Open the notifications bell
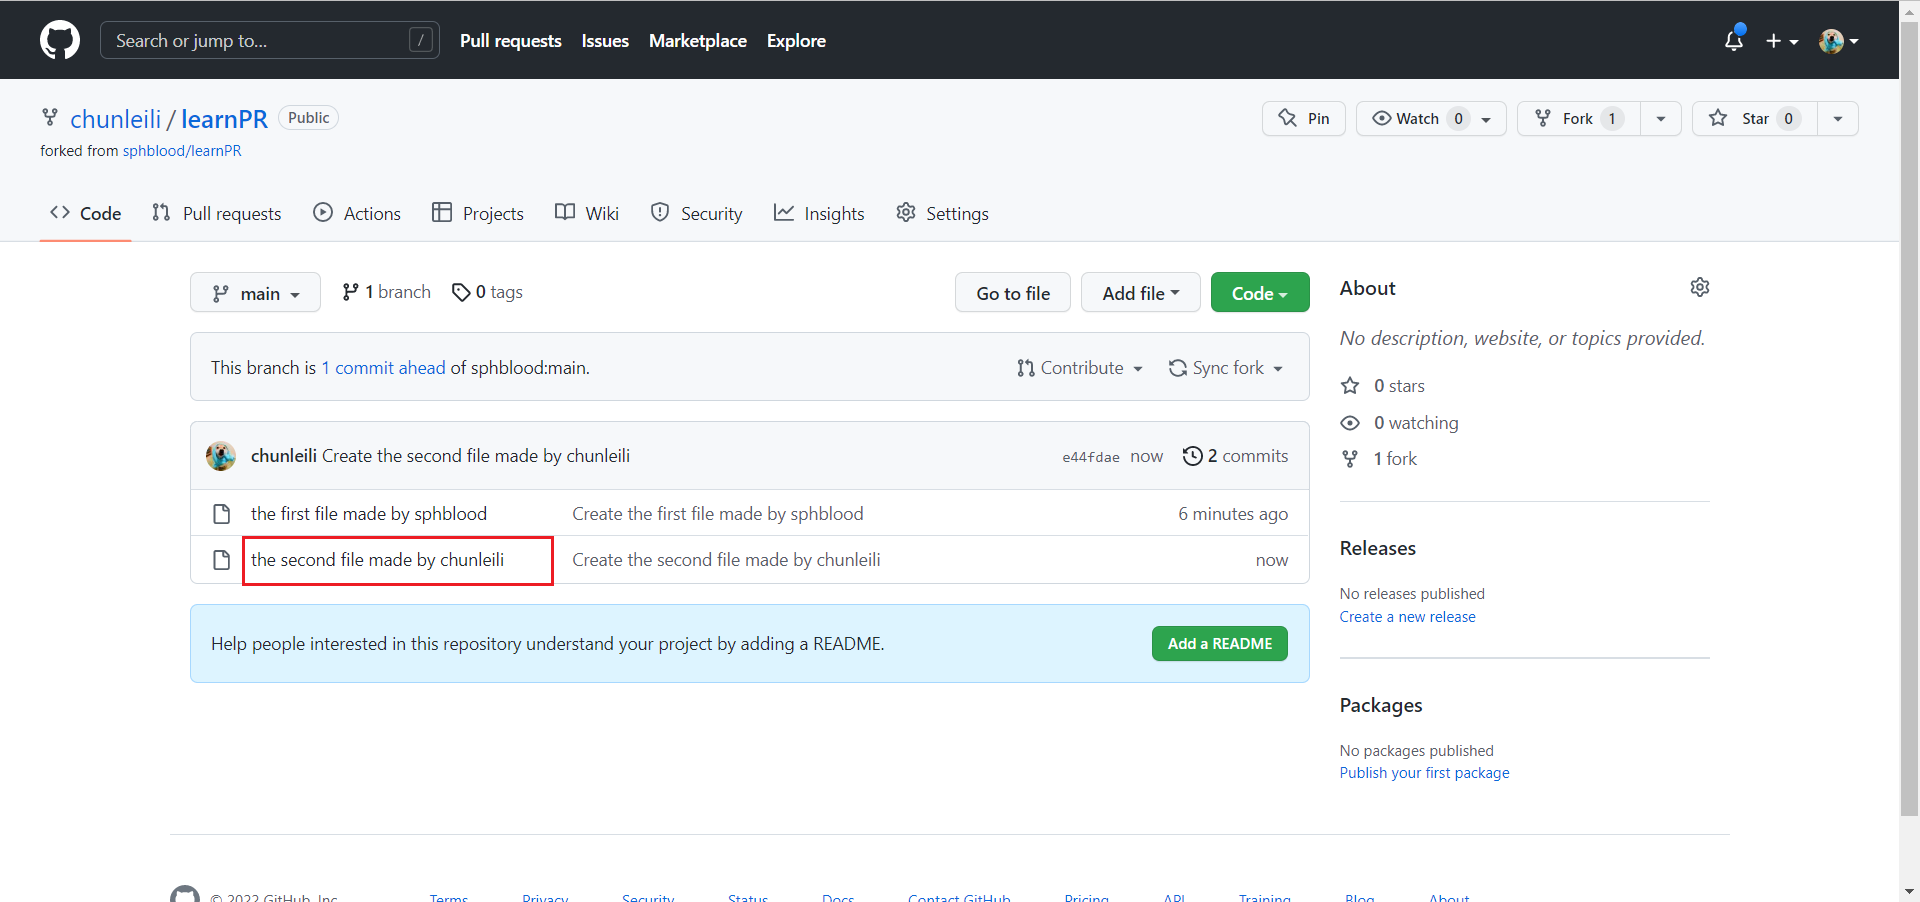1920x902 pixels. click(x=1734, y=40)
